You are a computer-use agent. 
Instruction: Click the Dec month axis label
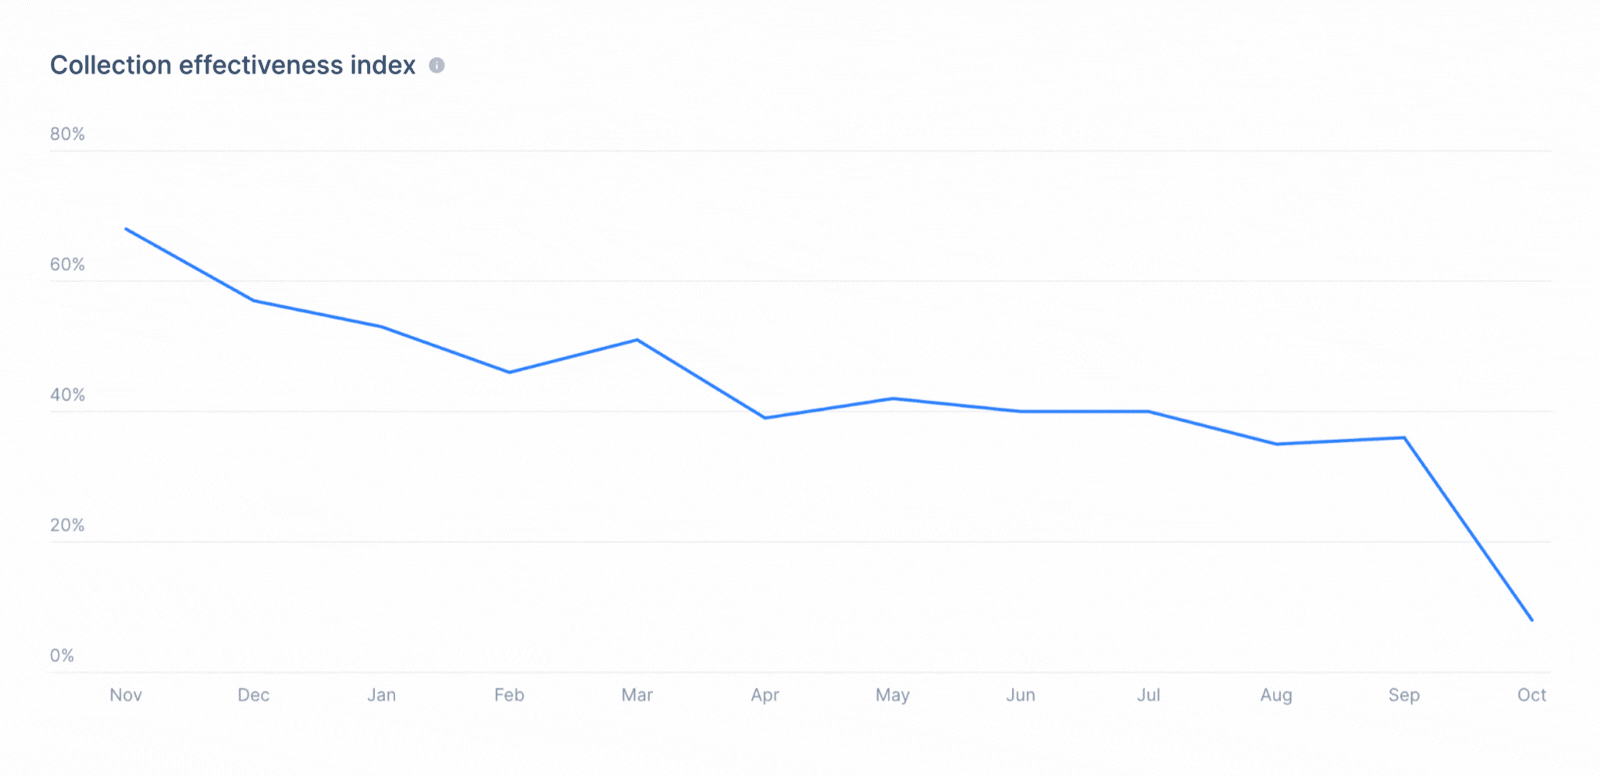point(253,695)
